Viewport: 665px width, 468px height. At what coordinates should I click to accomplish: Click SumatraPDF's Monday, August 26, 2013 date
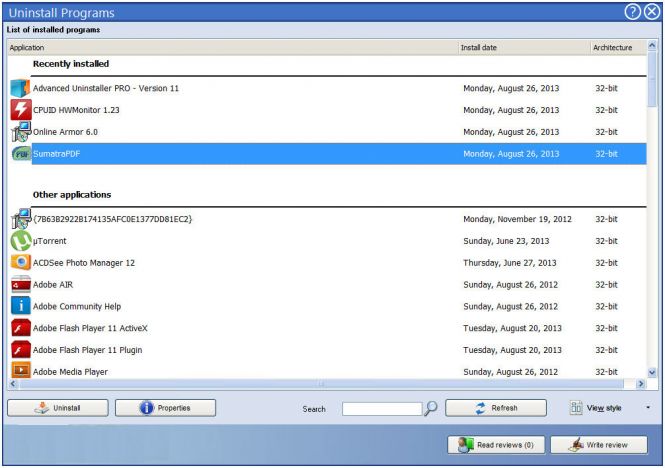(511, 154)
